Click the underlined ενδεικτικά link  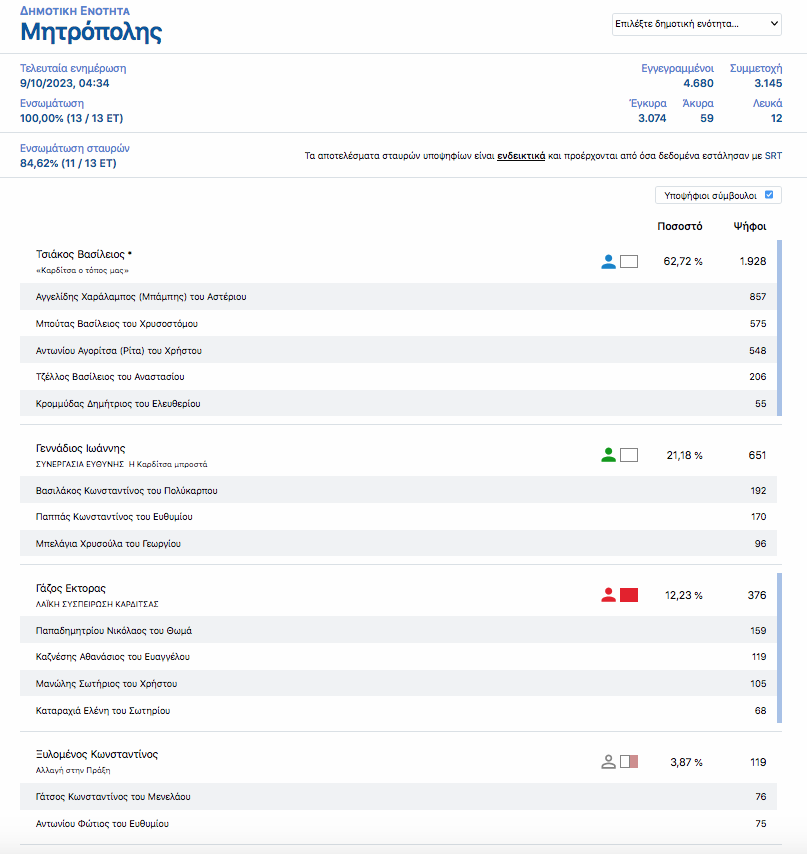click(x=521, y=156)
